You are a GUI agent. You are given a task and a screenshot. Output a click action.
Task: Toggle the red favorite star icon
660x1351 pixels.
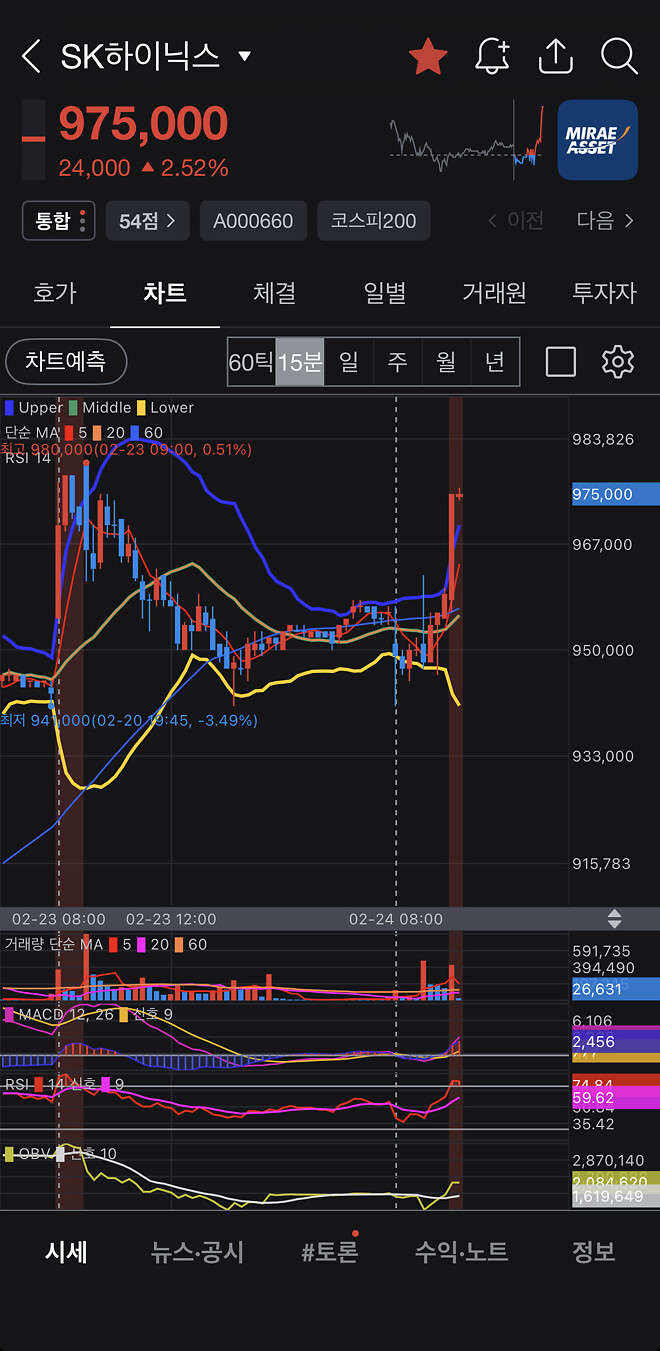click(x=428, y=56)
